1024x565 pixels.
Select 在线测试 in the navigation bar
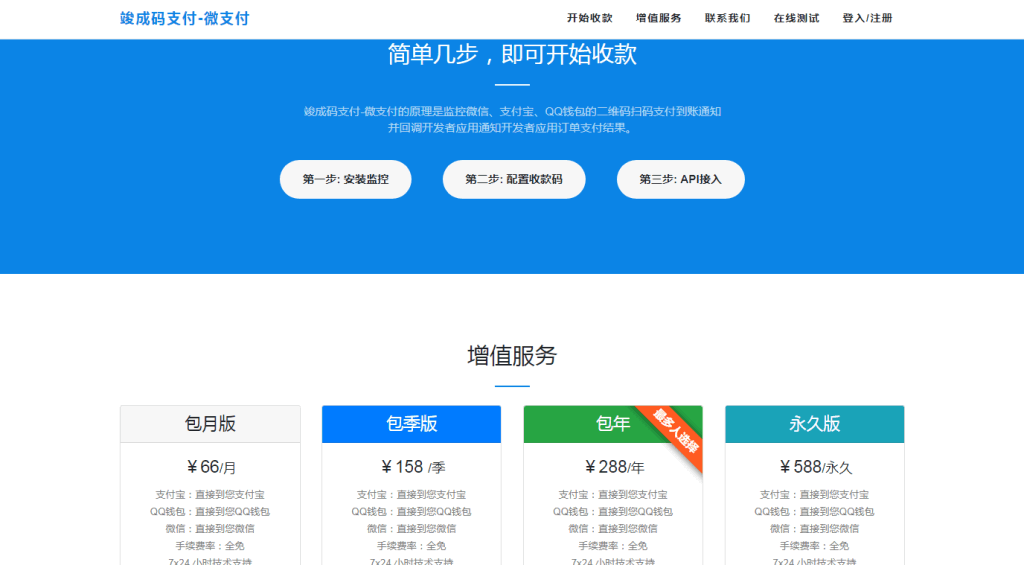click(796, 18)
